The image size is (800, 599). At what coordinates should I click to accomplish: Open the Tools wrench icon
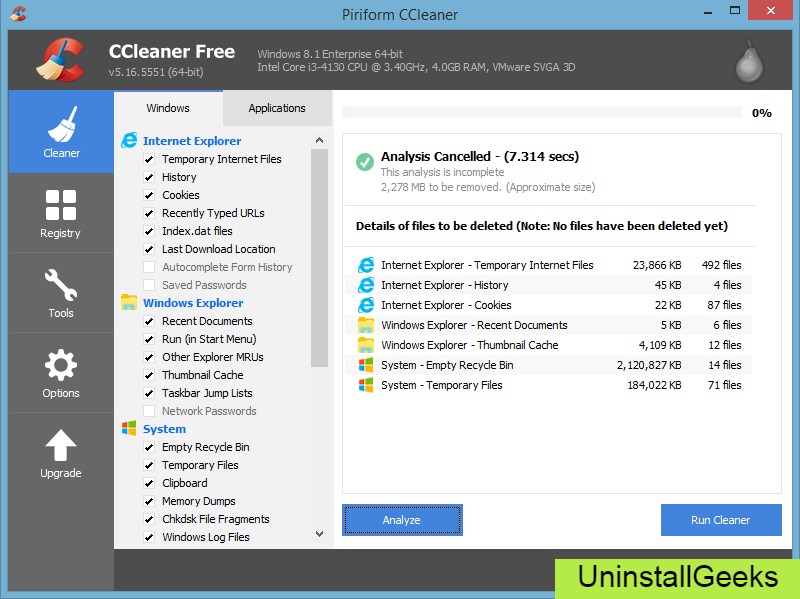[x=61, y=284]
